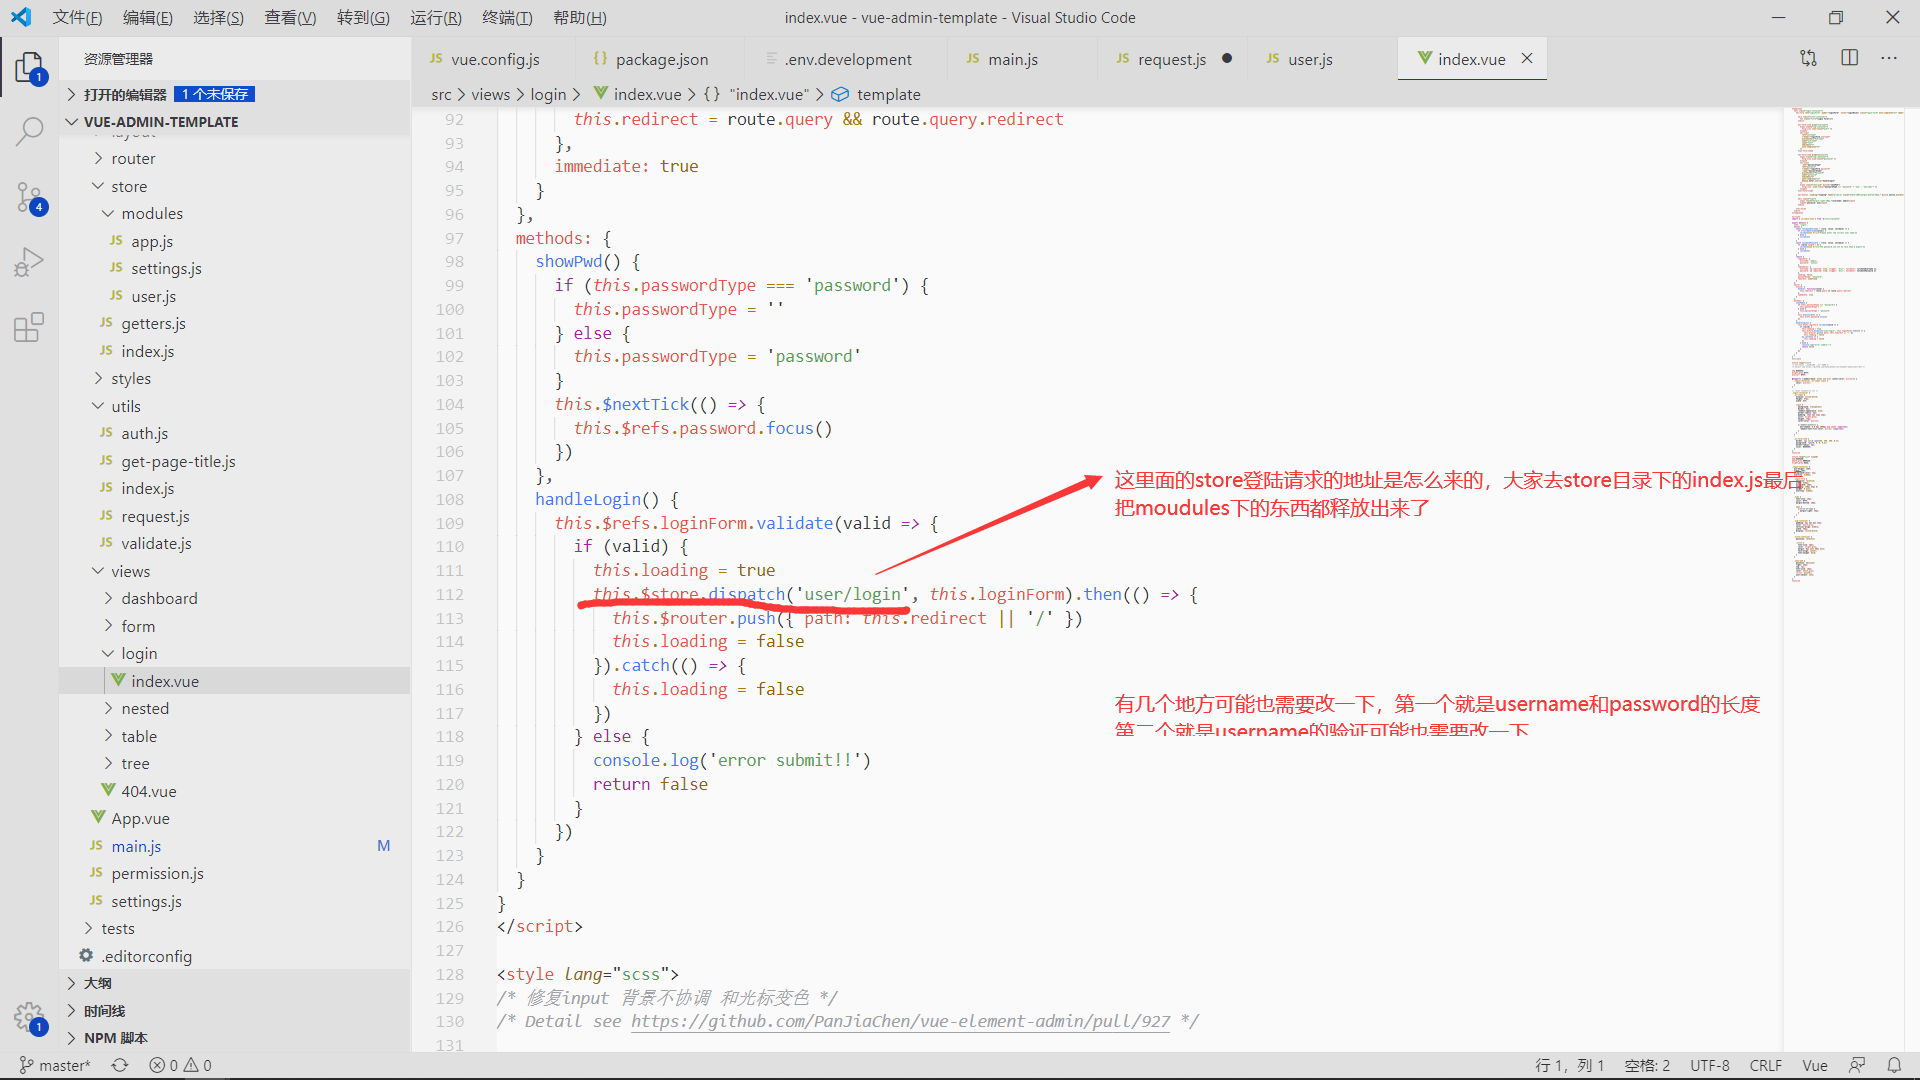Open the vue-element-admin pull request link
The width and height of the screenshot is (1920, 1080).
(899, 1021)
